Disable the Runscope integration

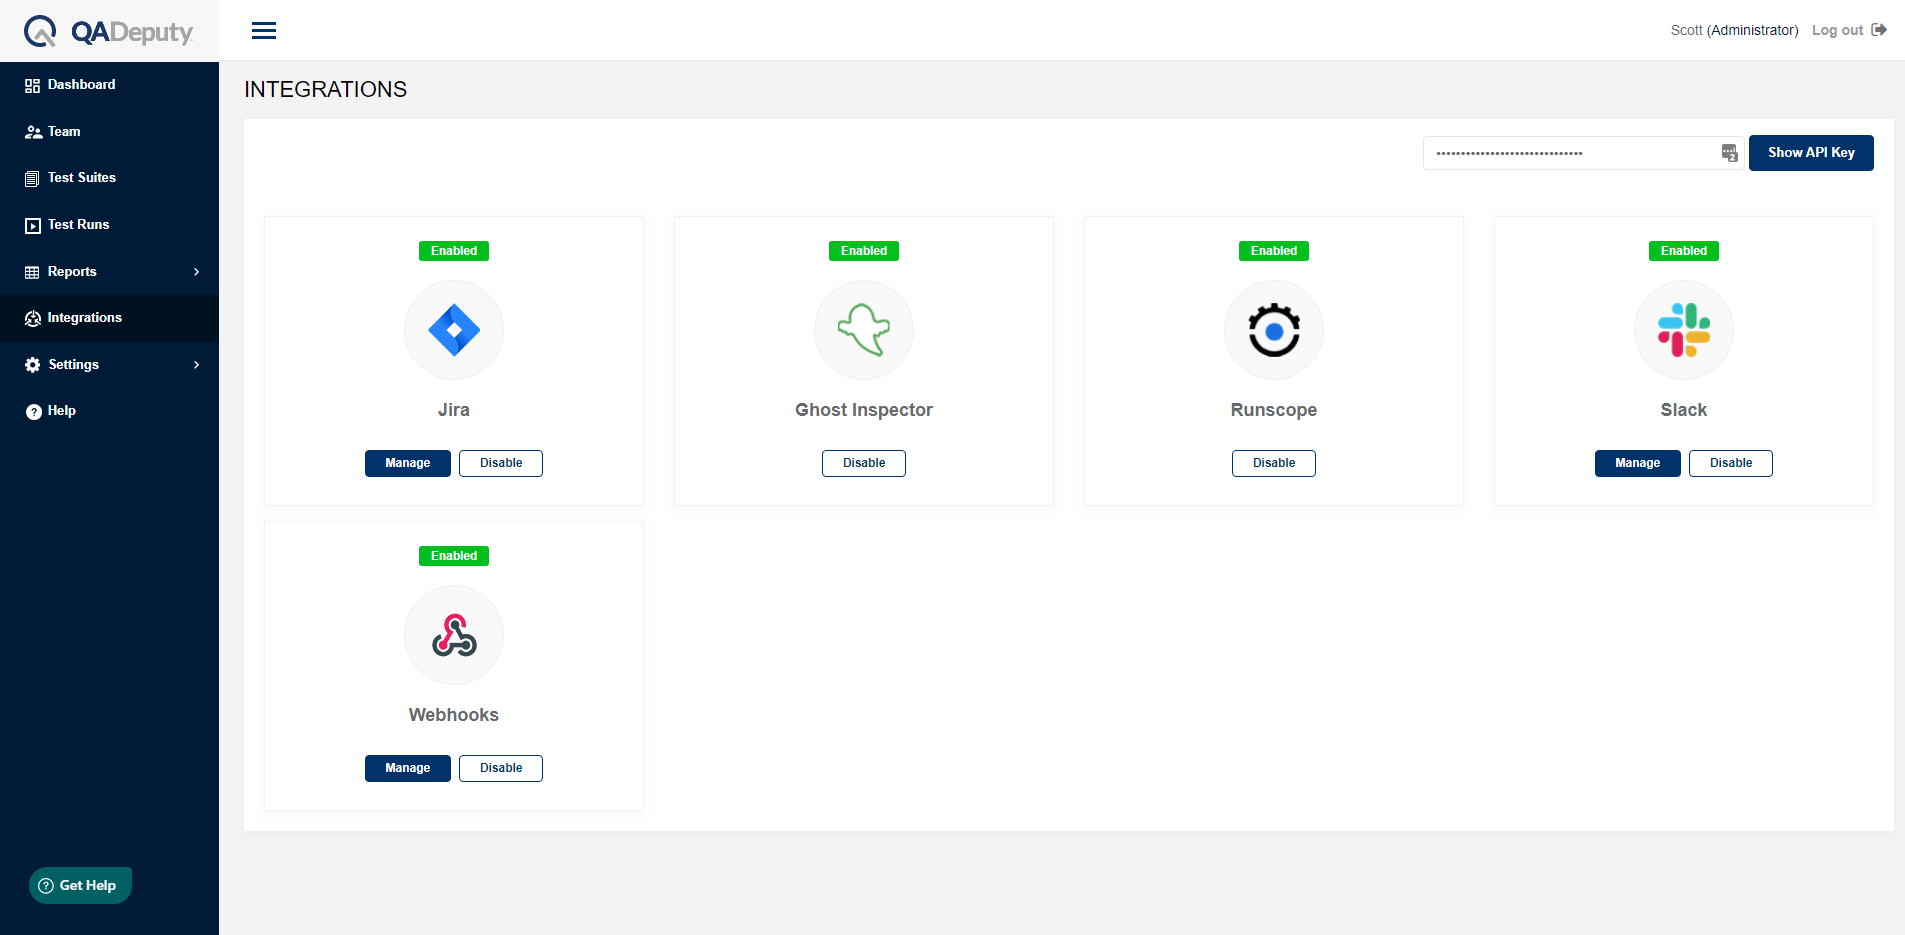click(x=1274, y=463)
